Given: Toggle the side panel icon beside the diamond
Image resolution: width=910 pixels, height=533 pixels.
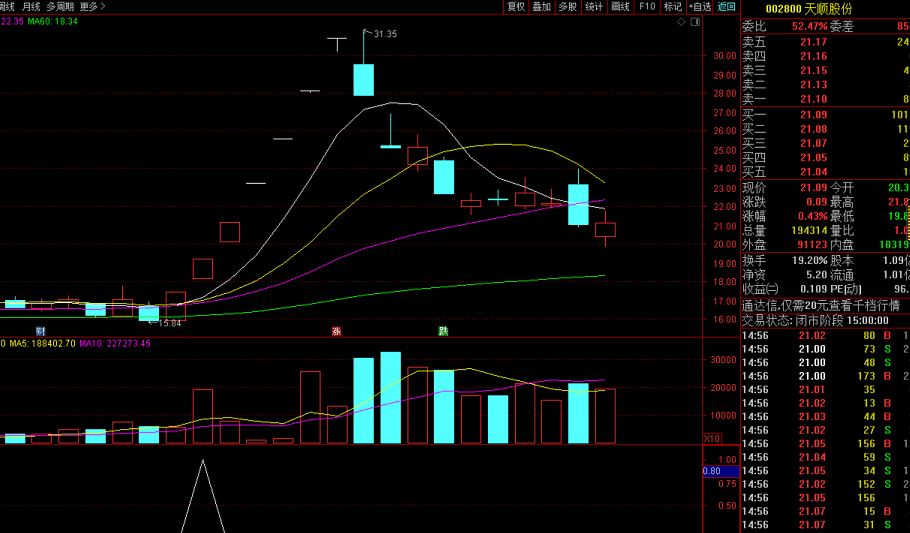Looking at the screenshot, I should pyautogui.click(x=695, y=22).
